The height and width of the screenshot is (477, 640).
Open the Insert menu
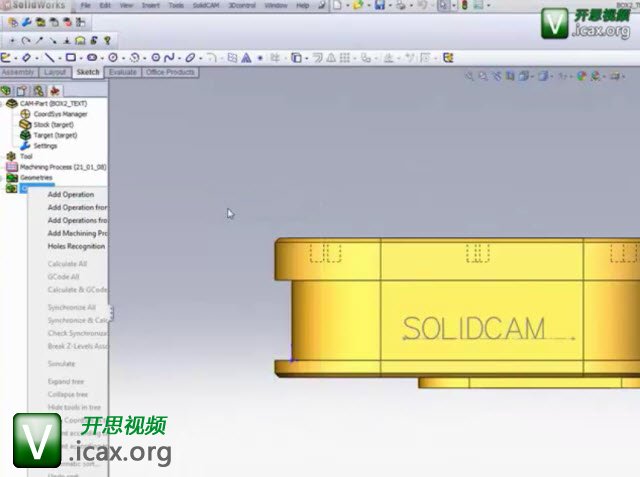point(151,6)
